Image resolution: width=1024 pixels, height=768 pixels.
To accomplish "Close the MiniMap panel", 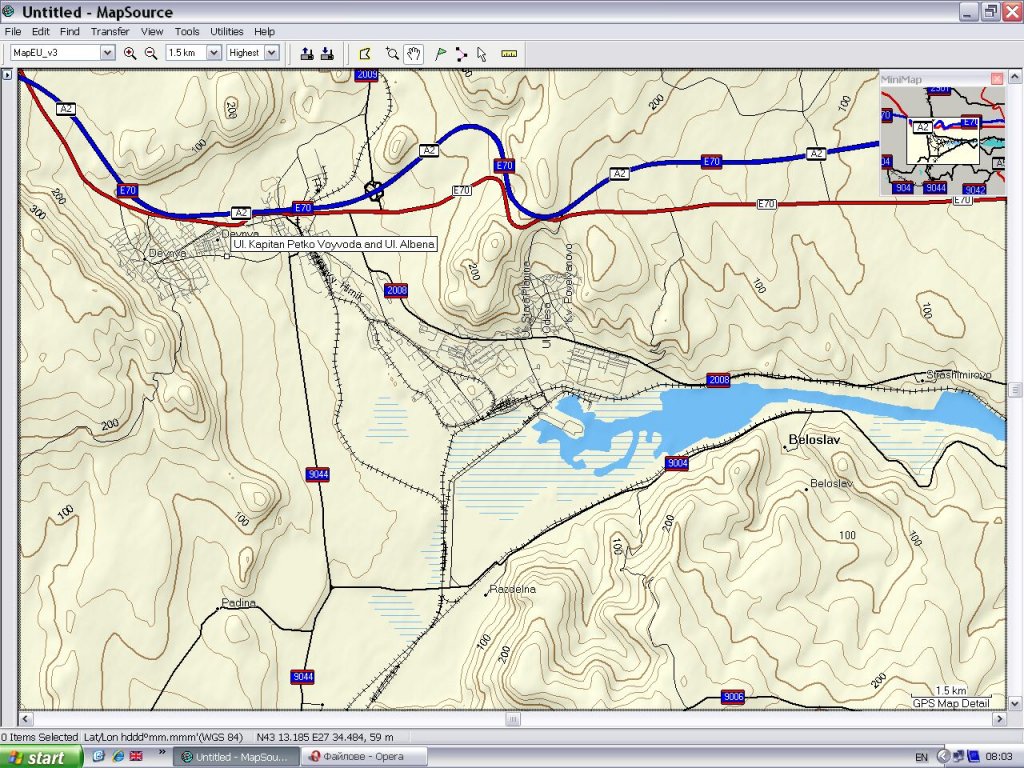I will (997, 79).
